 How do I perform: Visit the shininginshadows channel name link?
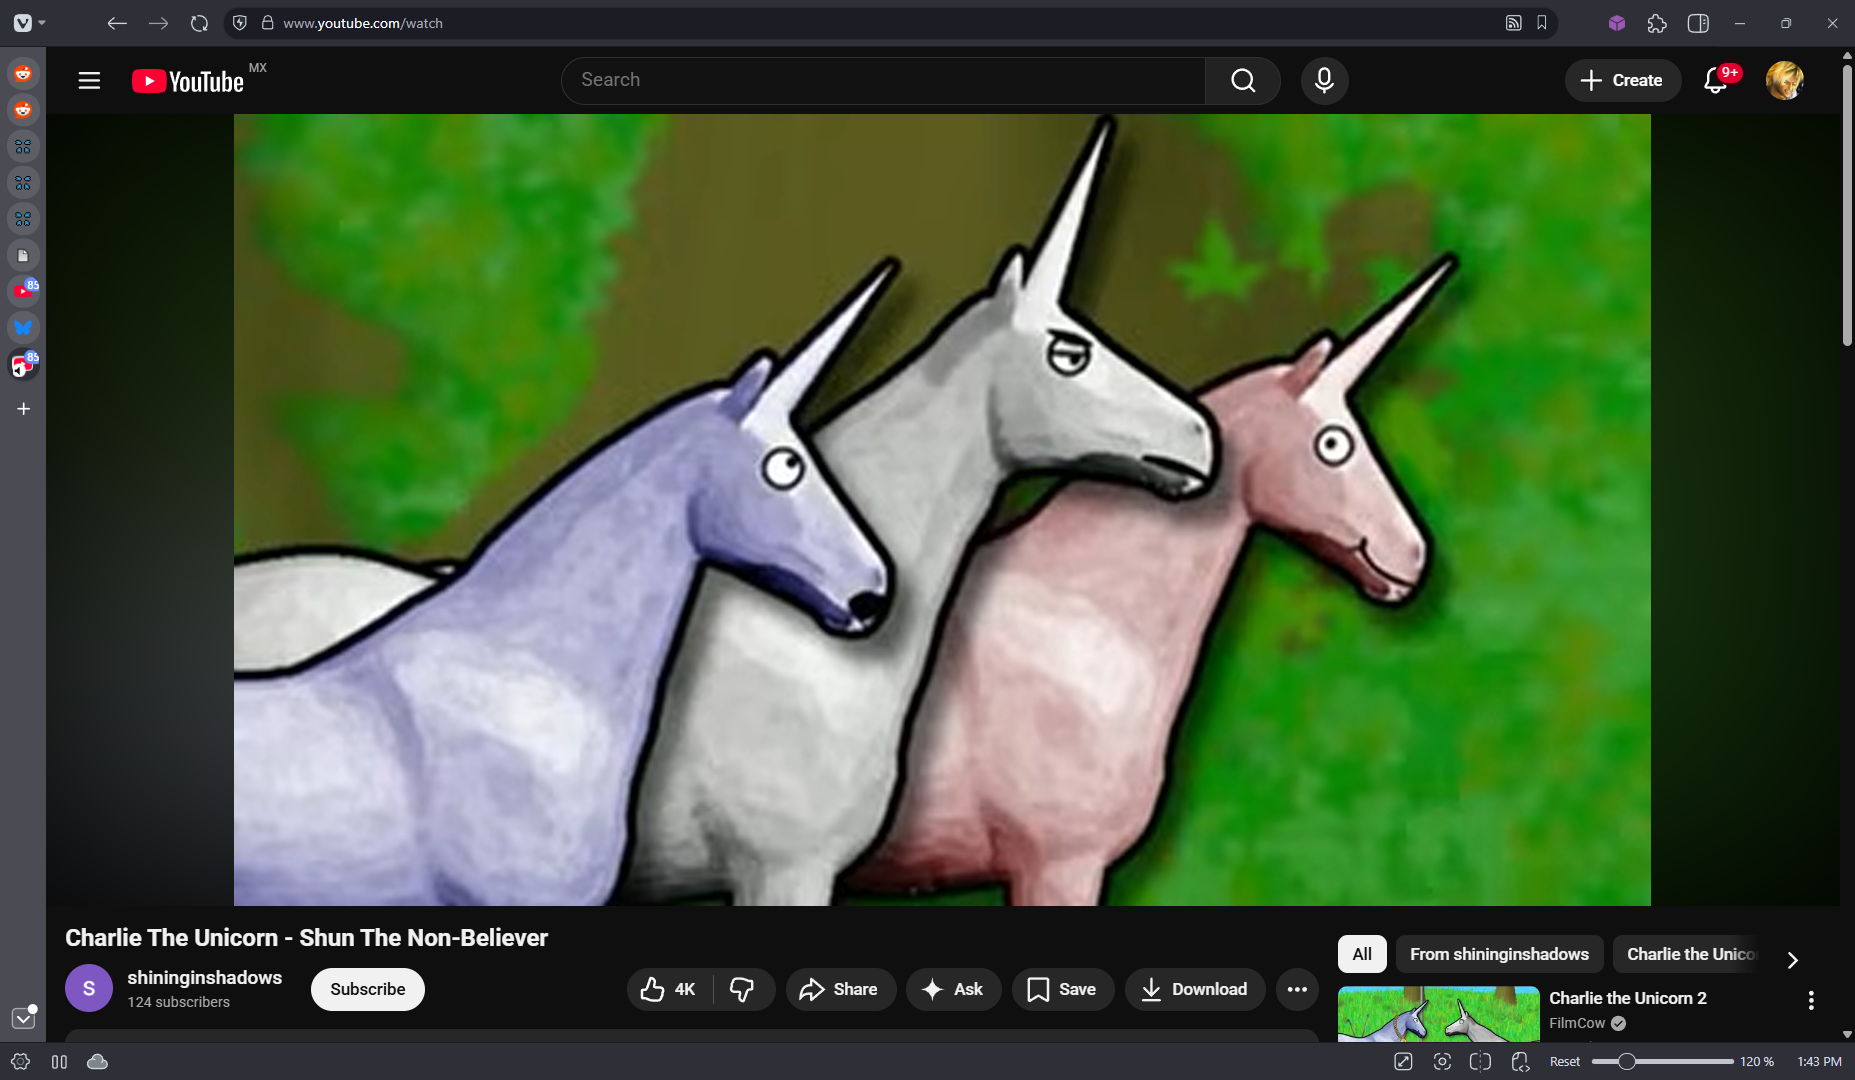coord(204,978)
